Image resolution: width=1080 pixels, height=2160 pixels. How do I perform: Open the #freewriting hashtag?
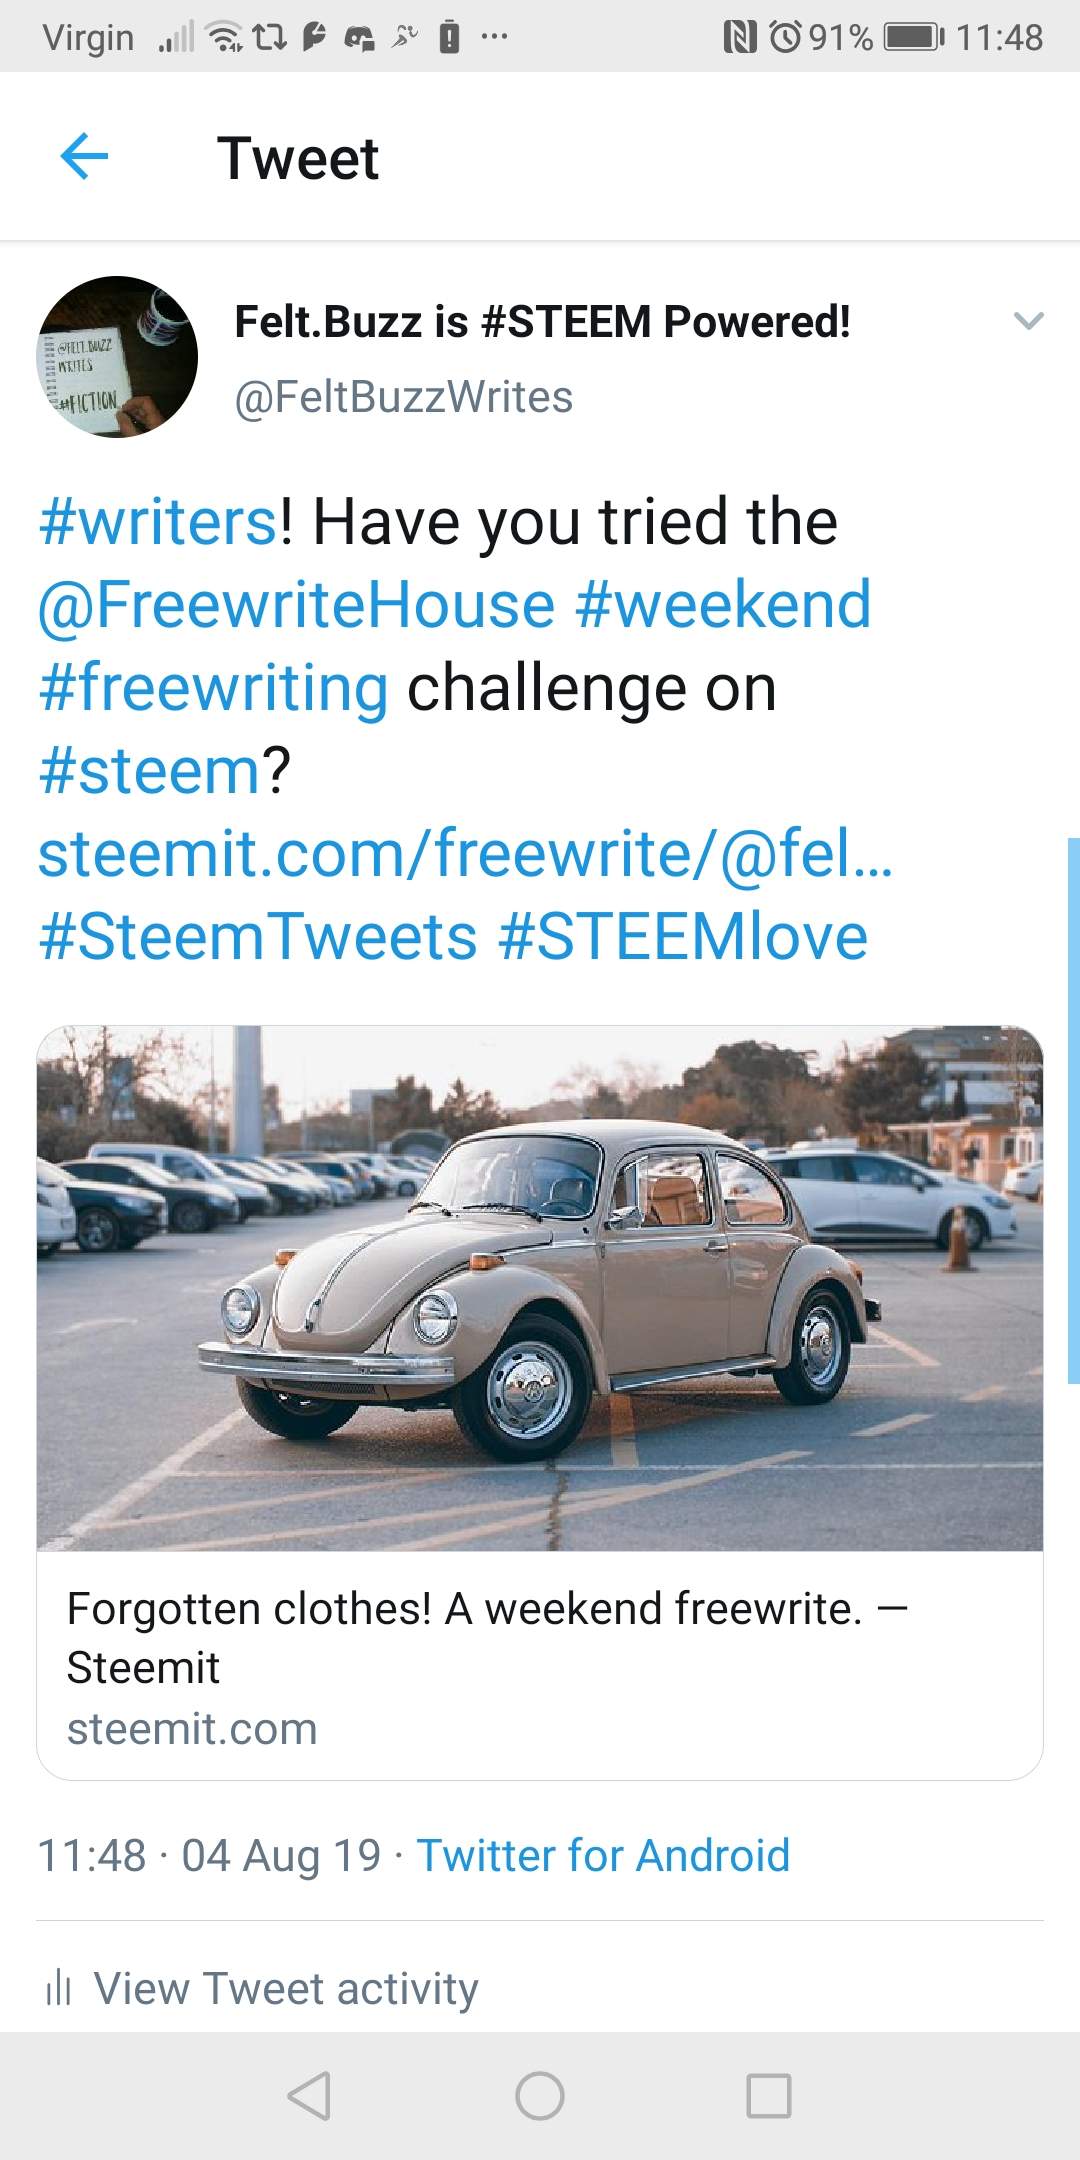(213, 688)
